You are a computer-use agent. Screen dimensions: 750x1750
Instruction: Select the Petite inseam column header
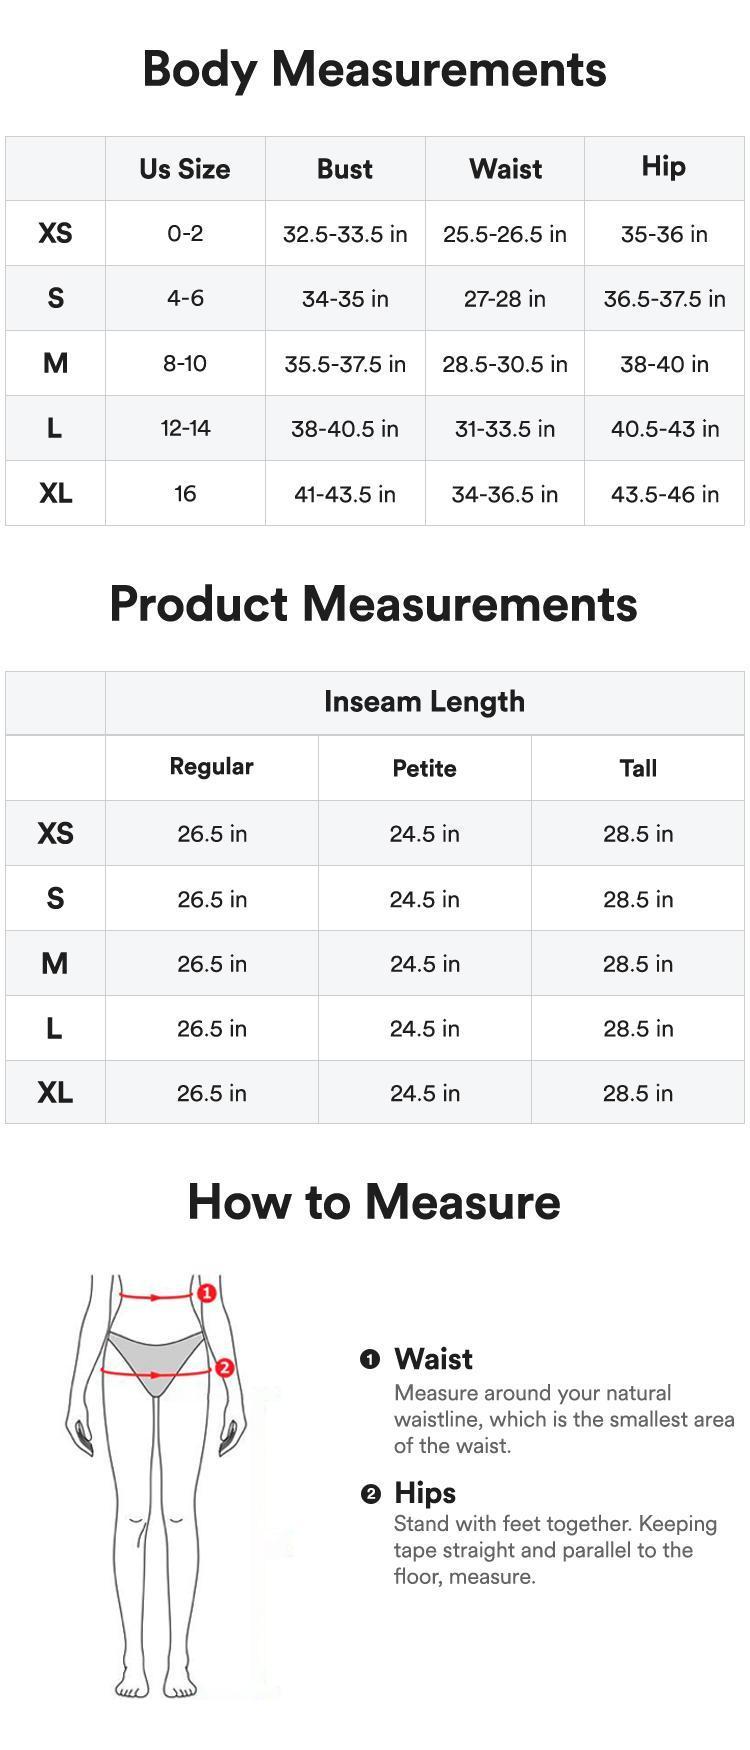pyautogui.click(x=424, y=768)
